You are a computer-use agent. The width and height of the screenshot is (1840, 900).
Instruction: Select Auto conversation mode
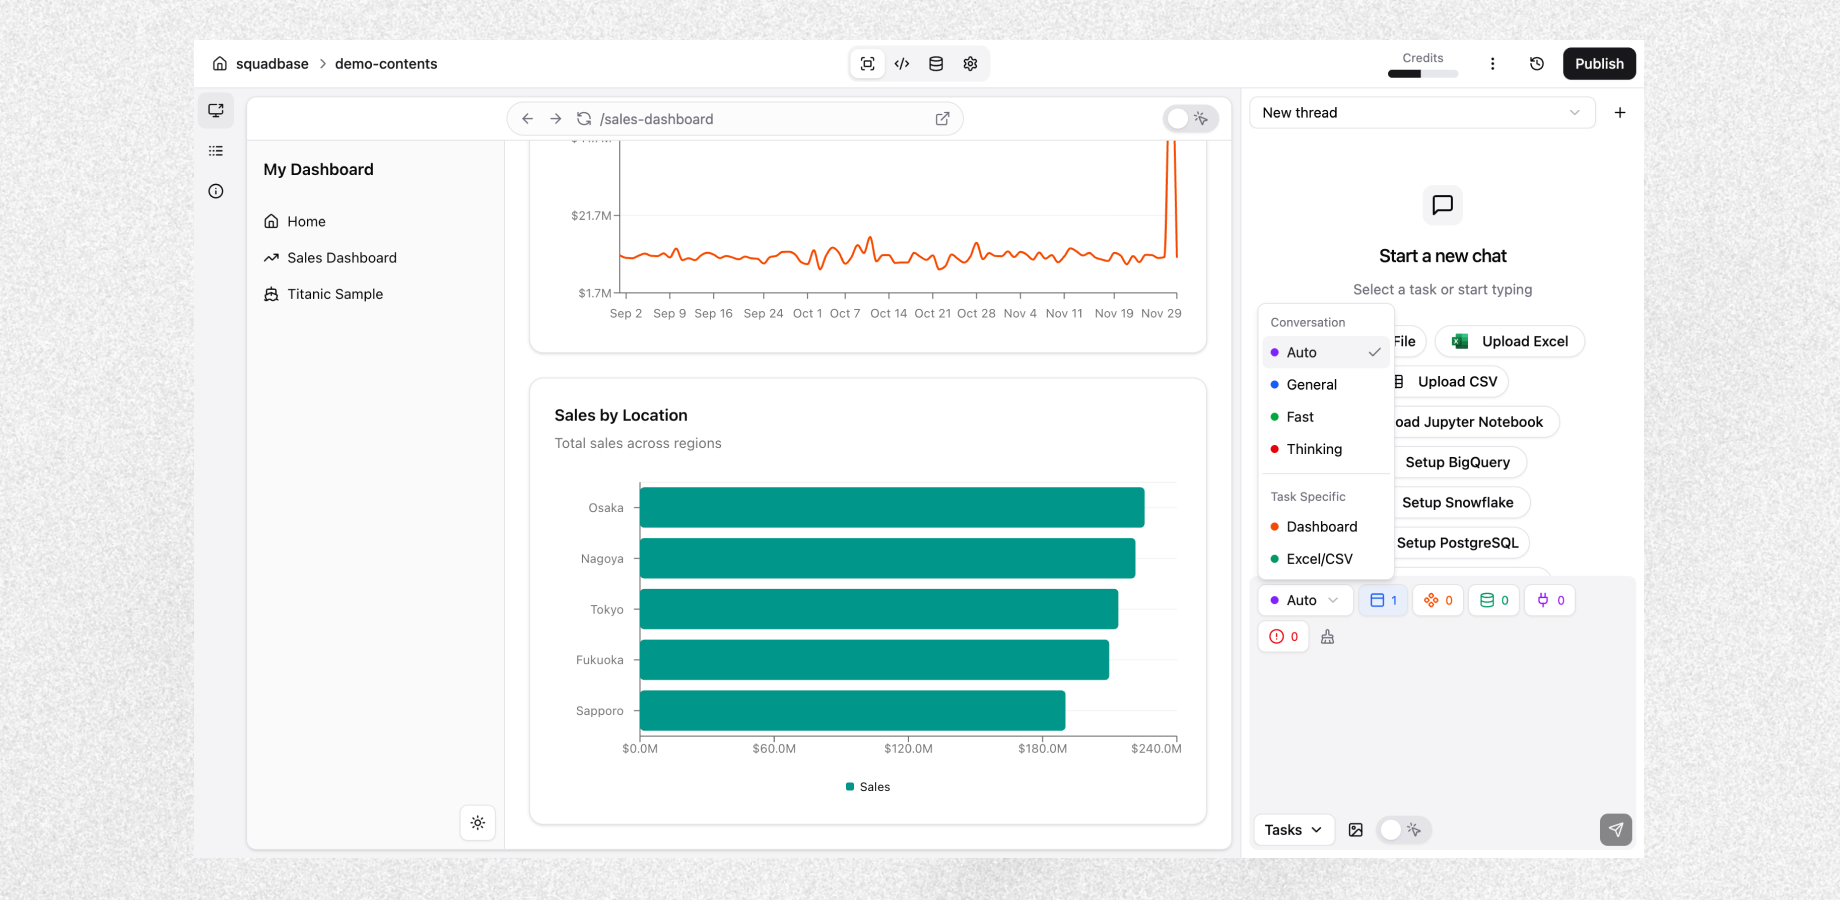click(x=1326, y=353)
